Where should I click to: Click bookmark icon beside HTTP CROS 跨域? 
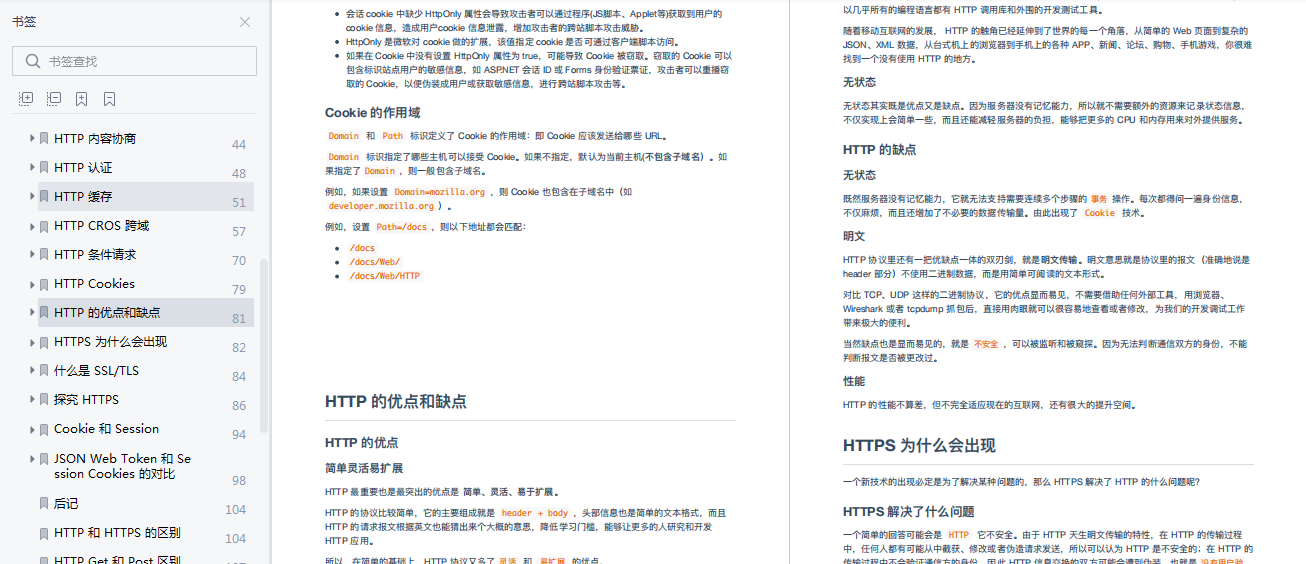pos(44,225)
